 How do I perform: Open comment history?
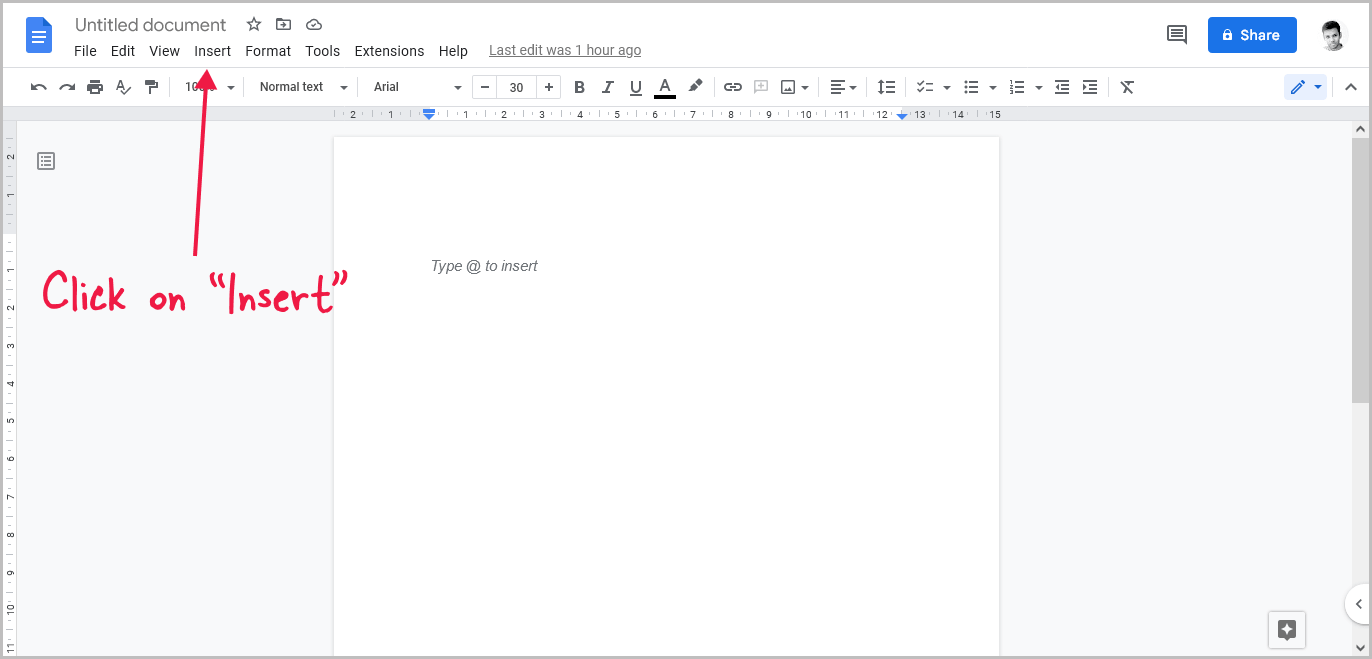tap(1176, 34)
